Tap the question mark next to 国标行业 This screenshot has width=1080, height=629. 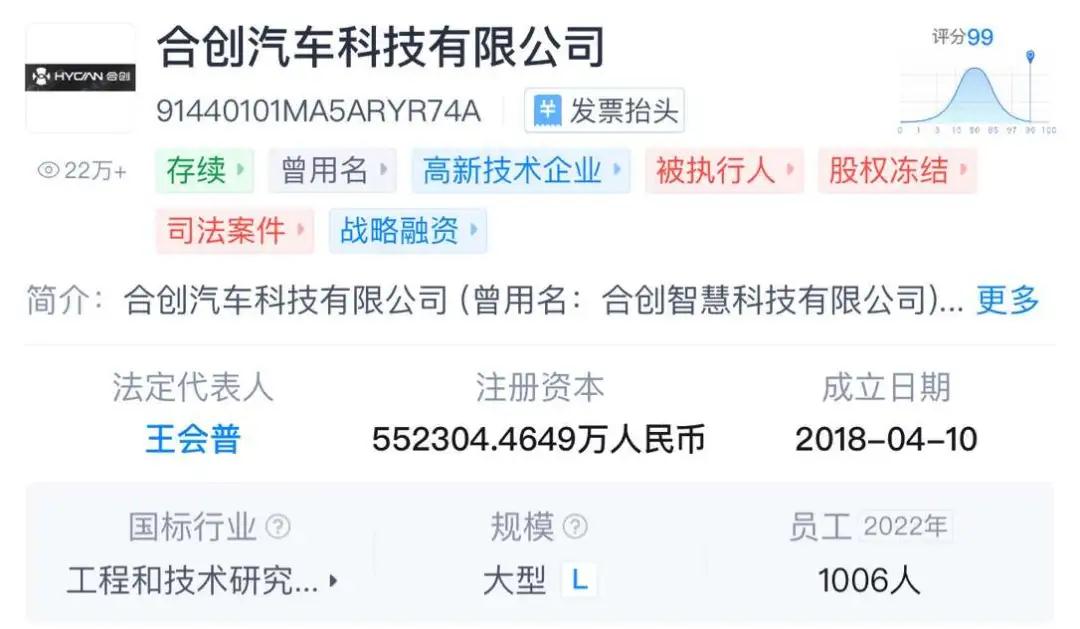(278, 527)
